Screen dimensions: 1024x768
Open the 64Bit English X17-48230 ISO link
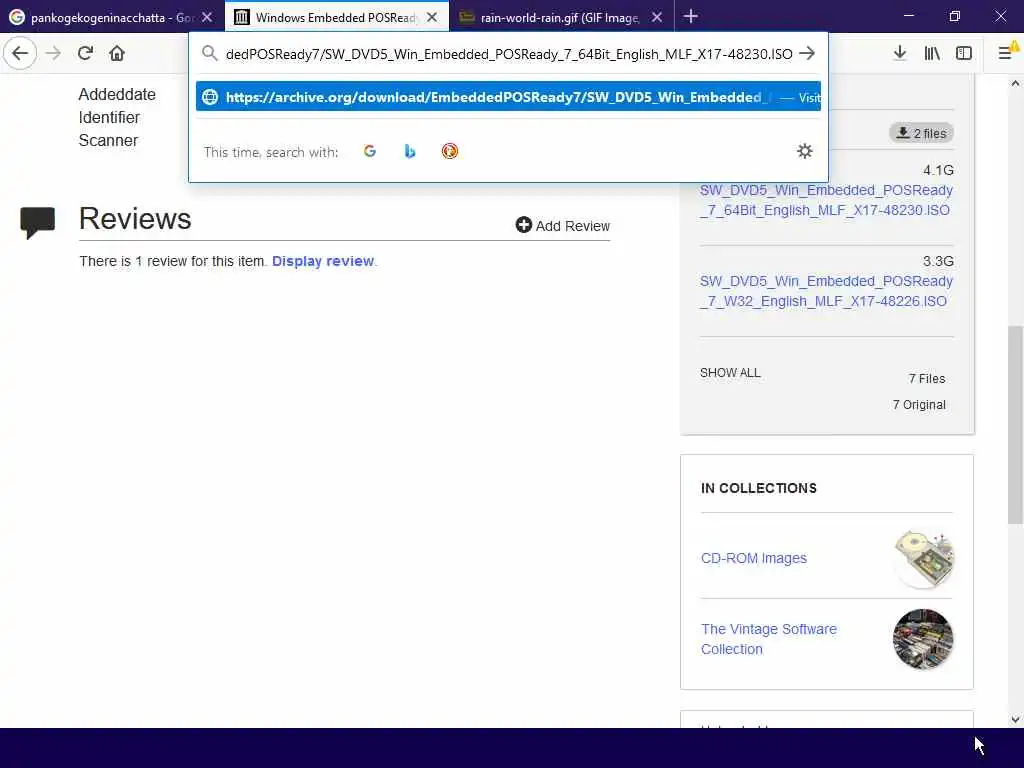coord(826,200)
